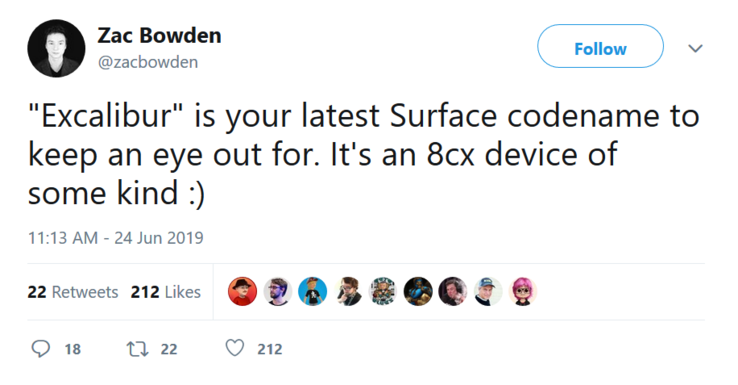The width and height of the screenshot is (738, 385).
Task: Open the liker avatar of the bearded man with blue glasses
Action: tap(278, 291)
